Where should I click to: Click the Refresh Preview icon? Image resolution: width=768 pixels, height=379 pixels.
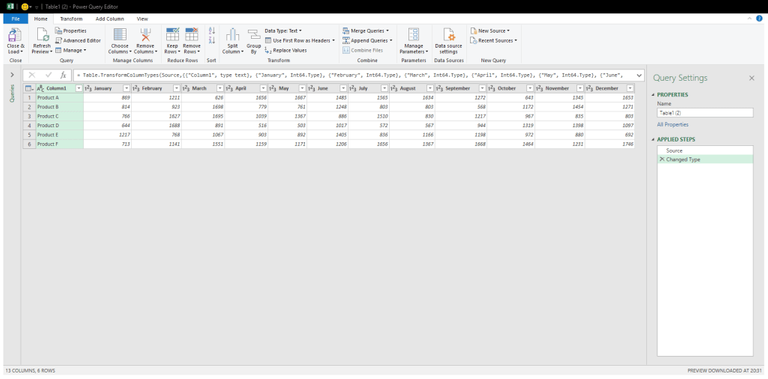point(42,35)
